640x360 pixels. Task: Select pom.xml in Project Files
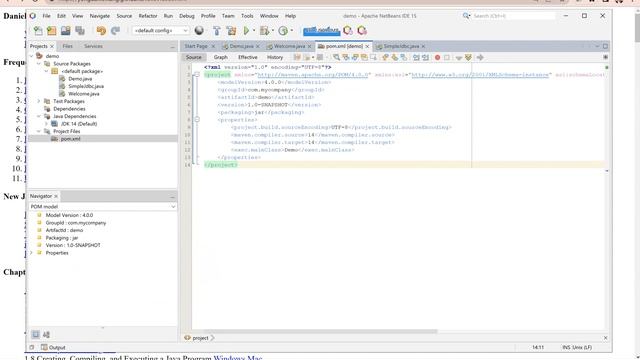pyautogui.click(x=70, y=139)
